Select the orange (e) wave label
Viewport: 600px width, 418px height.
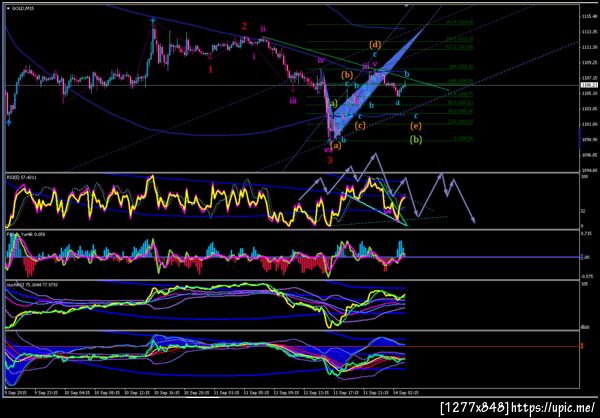coord(416,125)
